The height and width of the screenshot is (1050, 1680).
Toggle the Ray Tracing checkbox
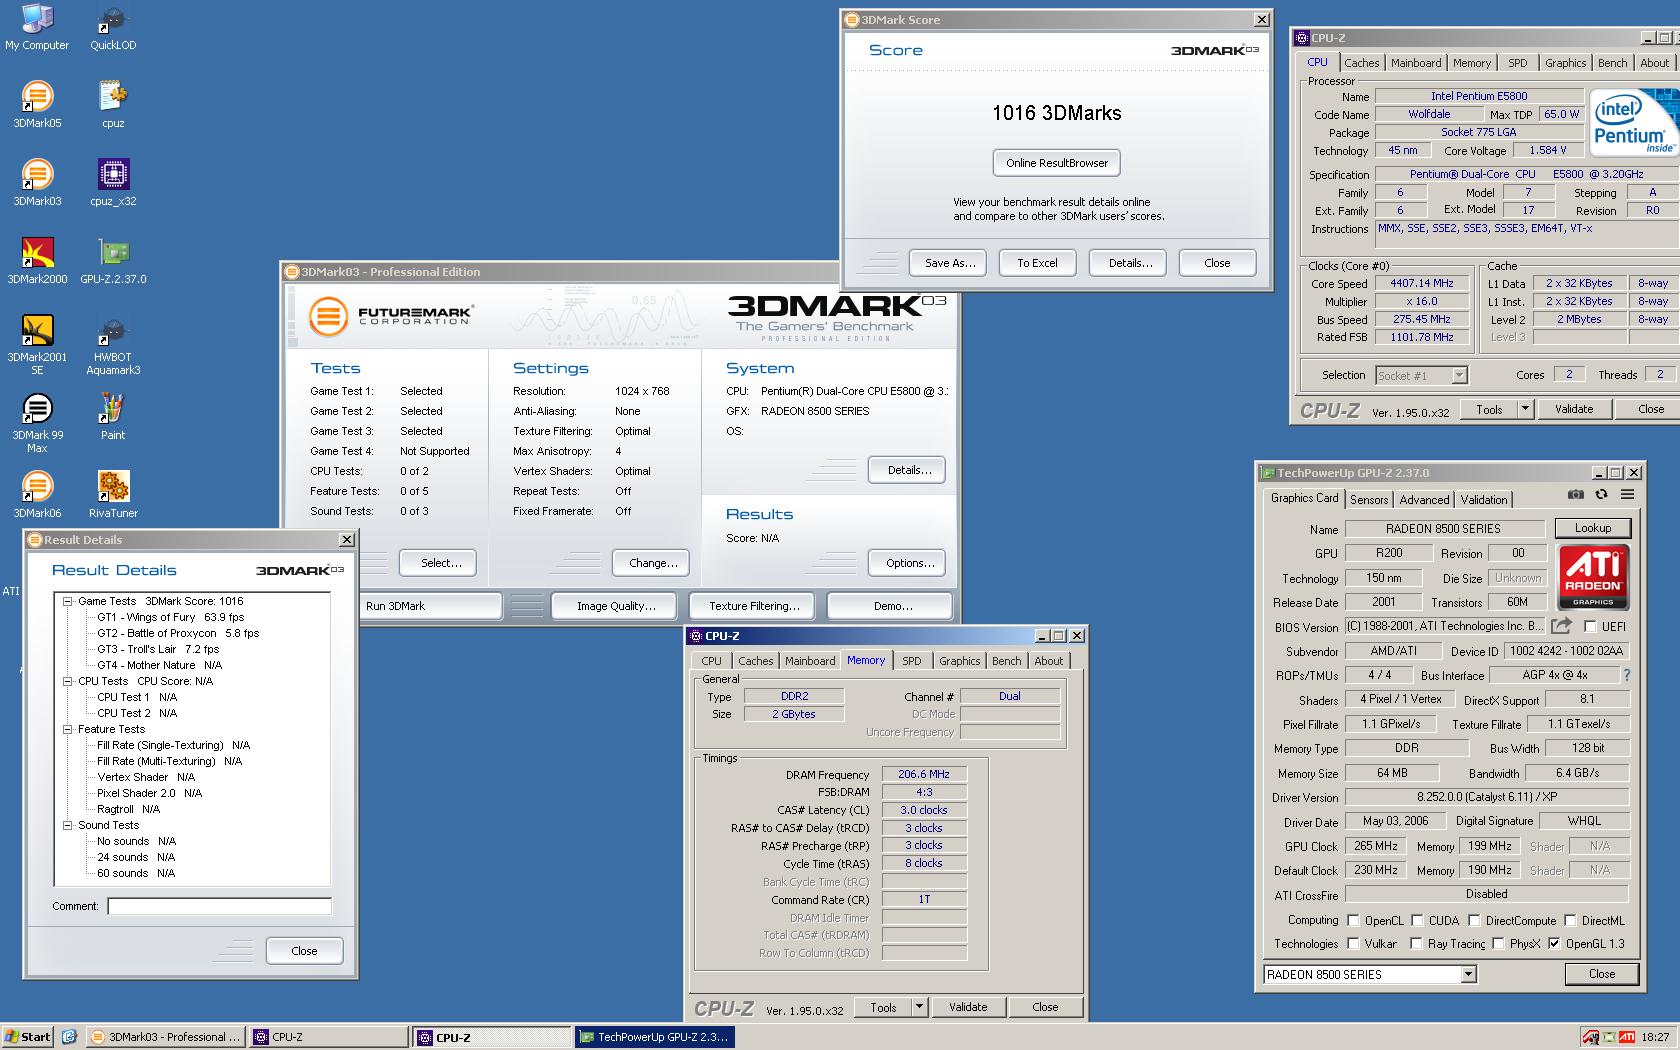[x=1416, y=943]
